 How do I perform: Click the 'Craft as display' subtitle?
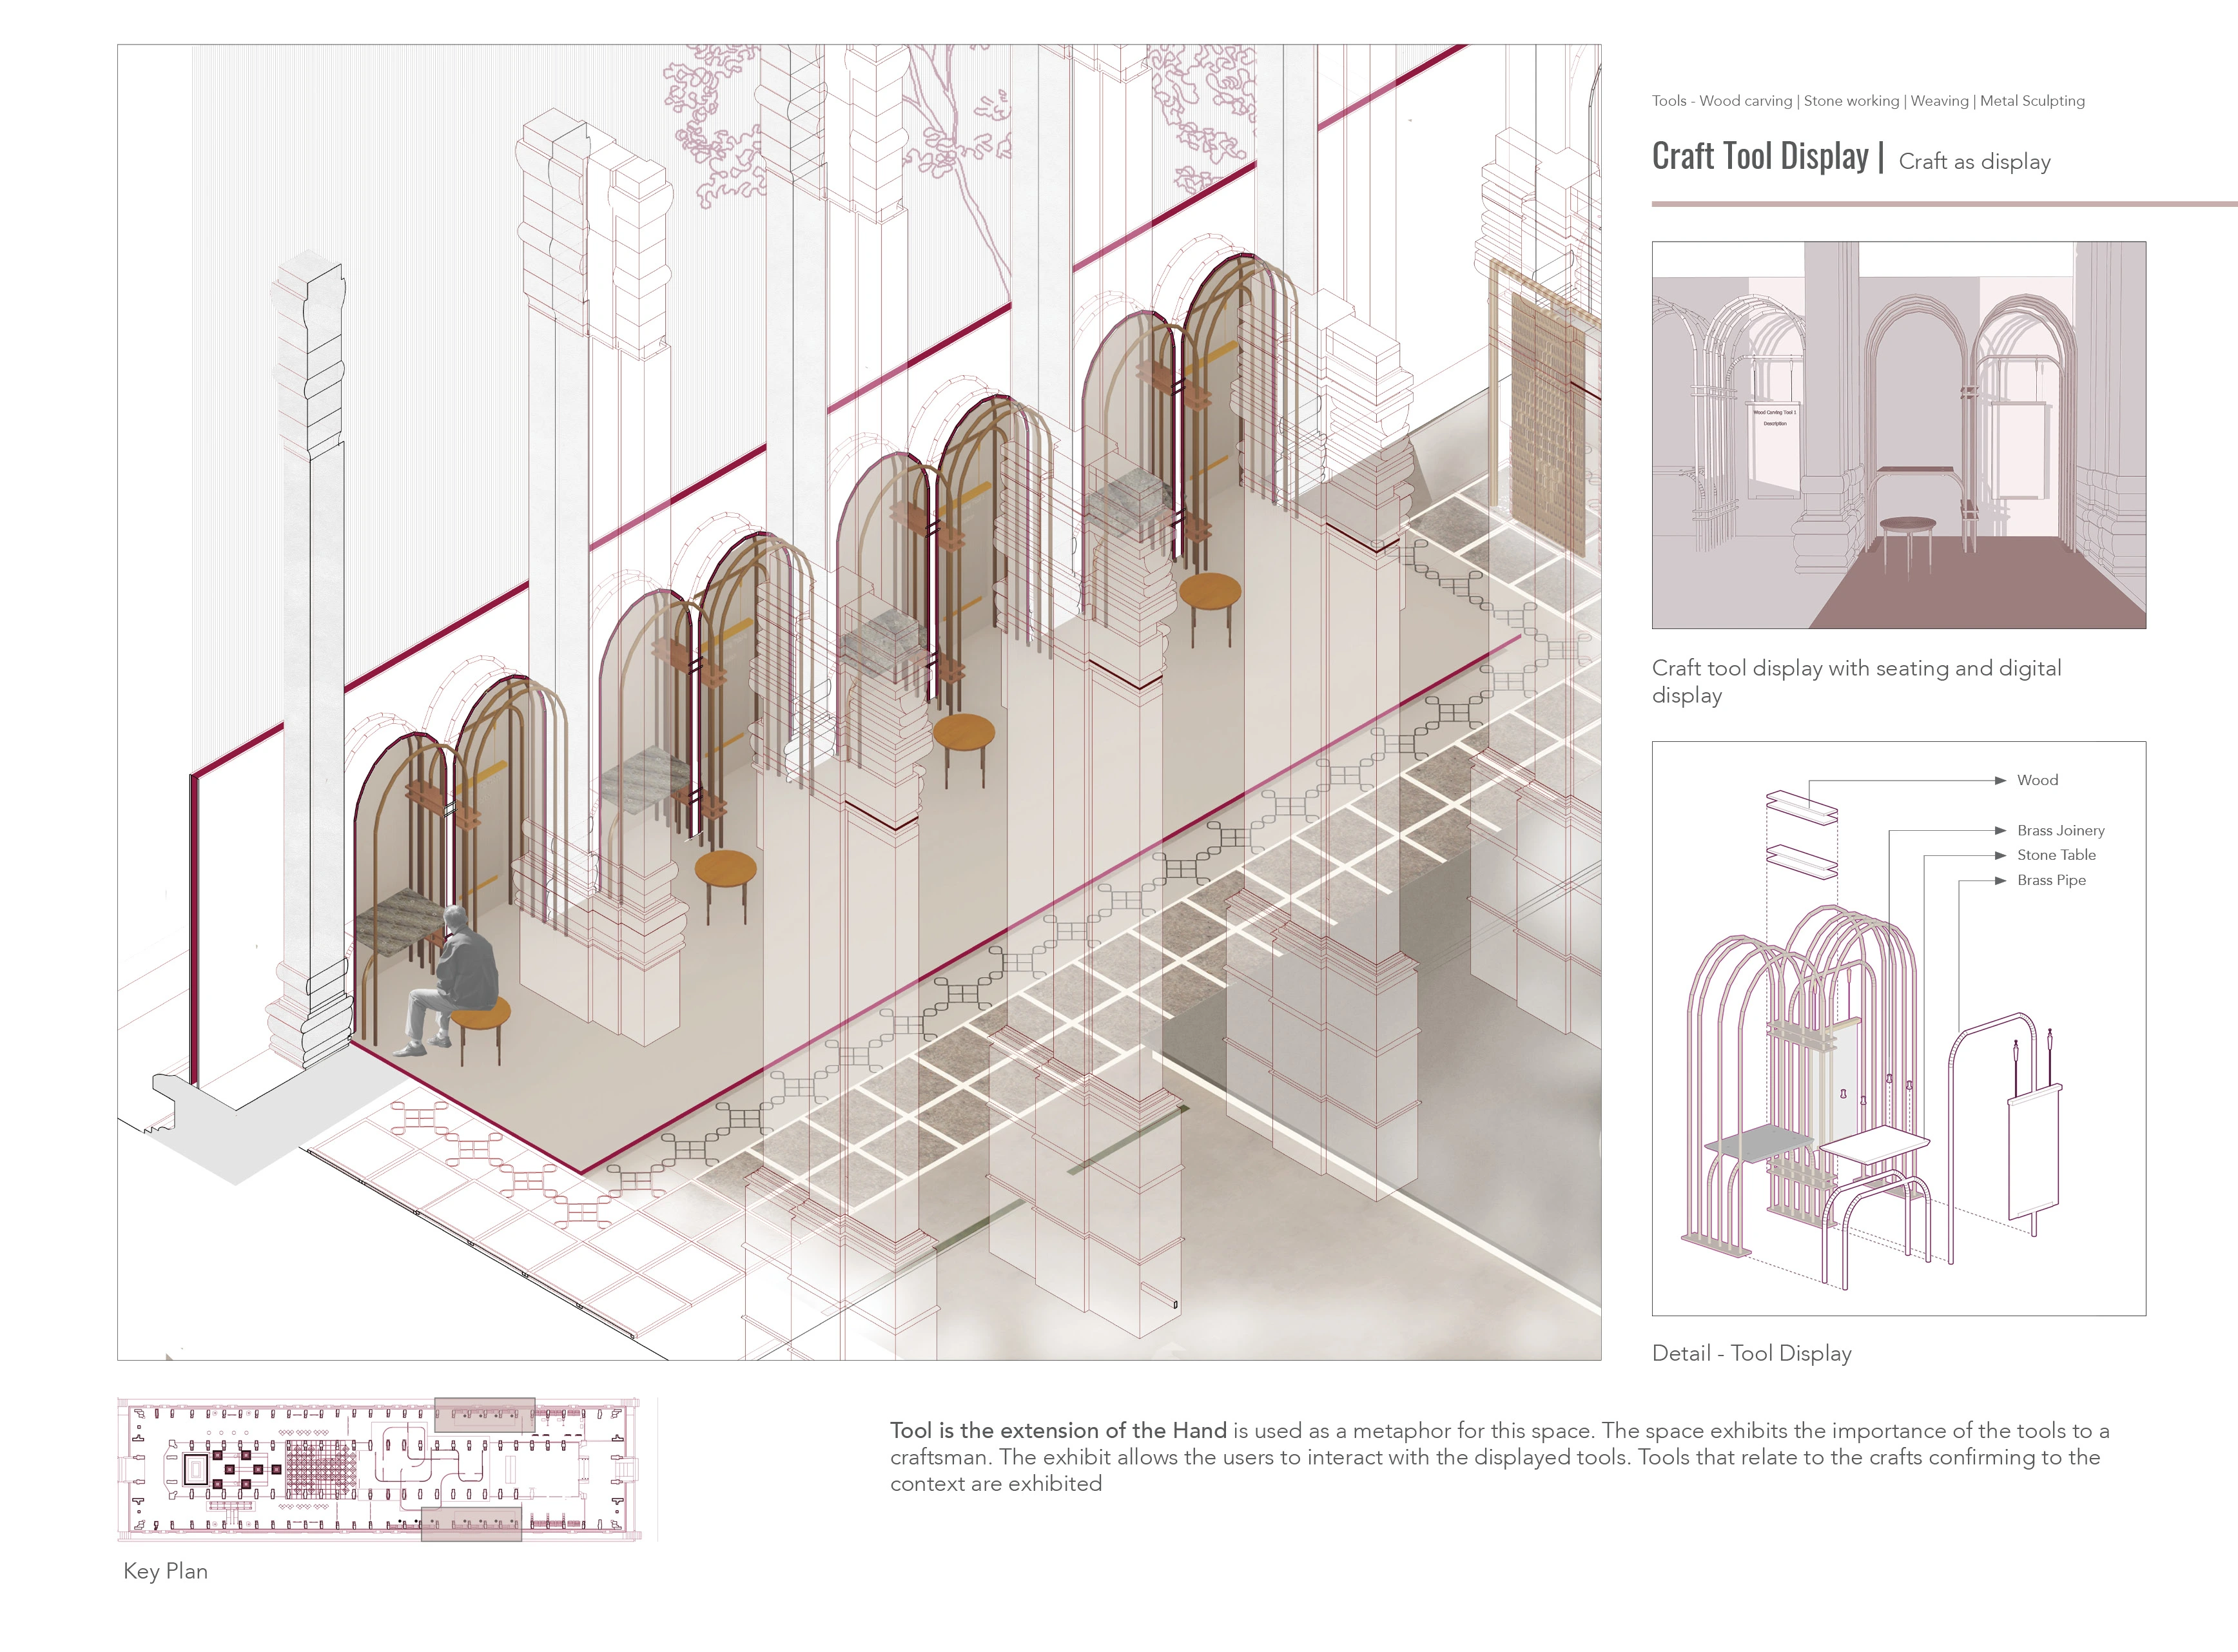pos(1974,162)
